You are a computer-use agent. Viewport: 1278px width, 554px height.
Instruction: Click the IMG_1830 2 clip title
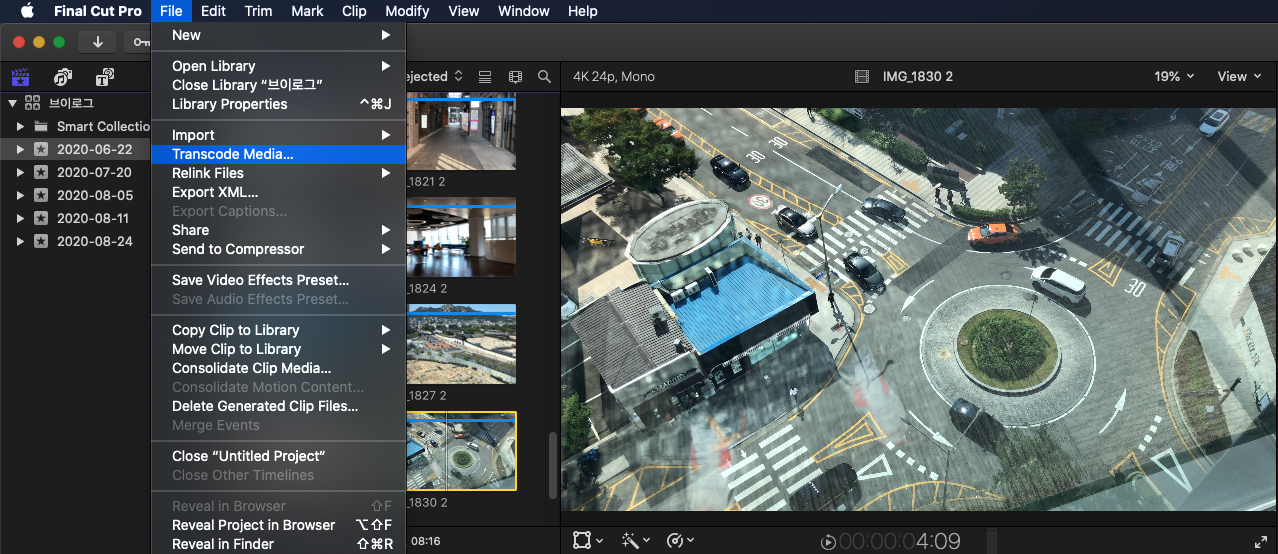[917, 77]
